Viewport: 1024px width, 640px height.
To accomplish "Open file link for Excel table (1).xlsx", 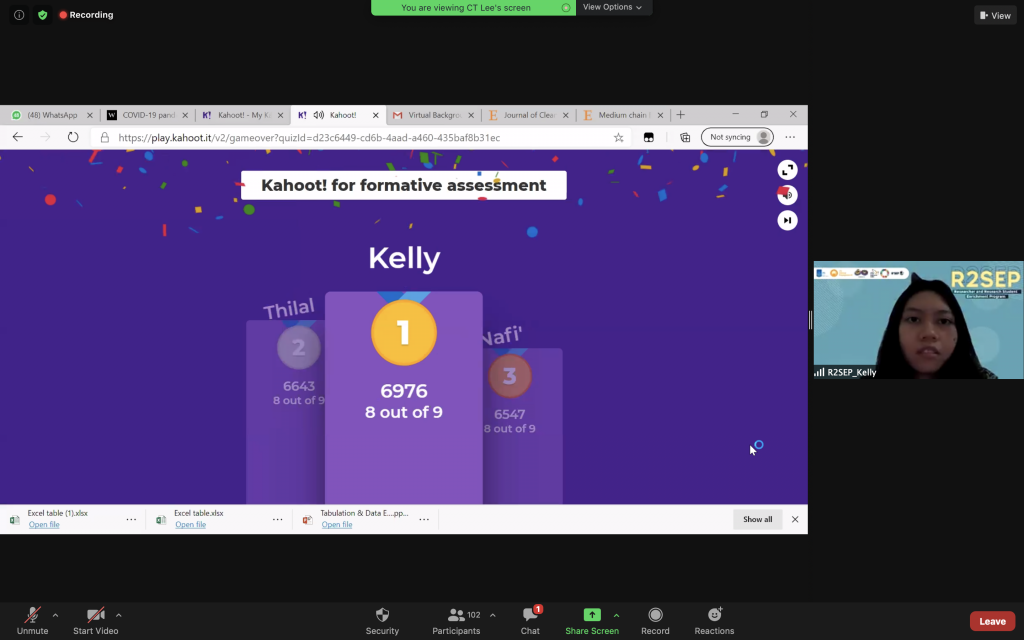I will (x=44, y=525).
